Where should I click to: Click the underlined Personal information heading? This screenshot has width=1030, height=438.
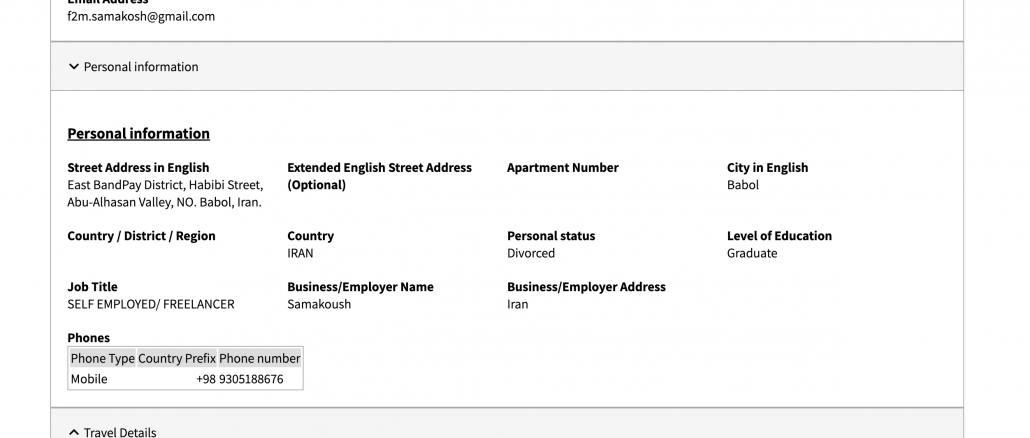click(138, 134)
